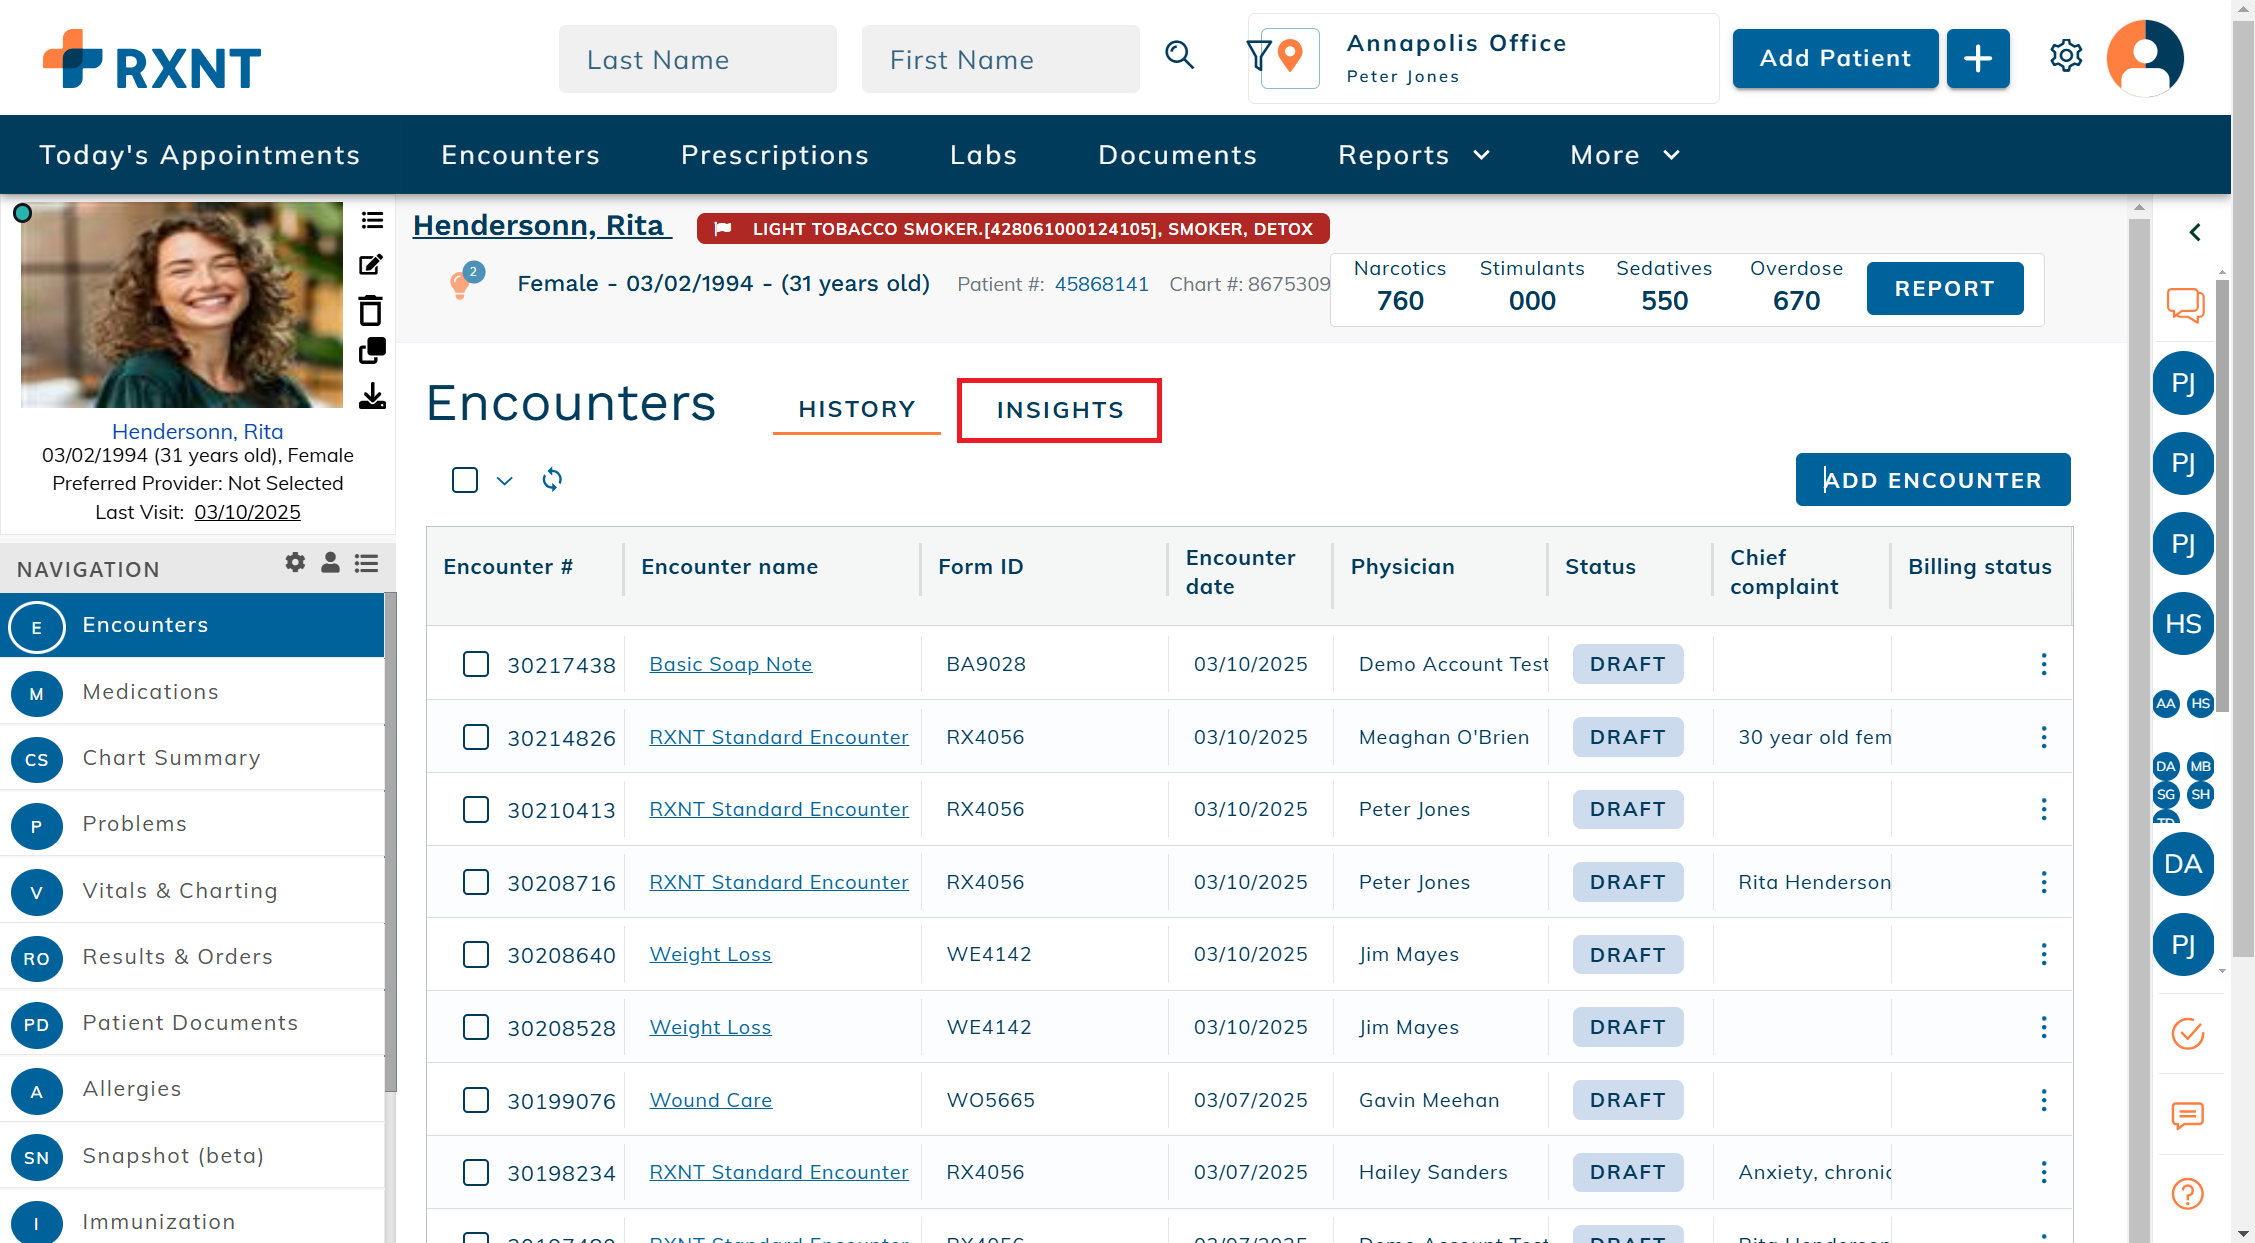Viewport: 2255px width, 1243px height.
Task: Click the First Name search field
Action: (1001, 59)
